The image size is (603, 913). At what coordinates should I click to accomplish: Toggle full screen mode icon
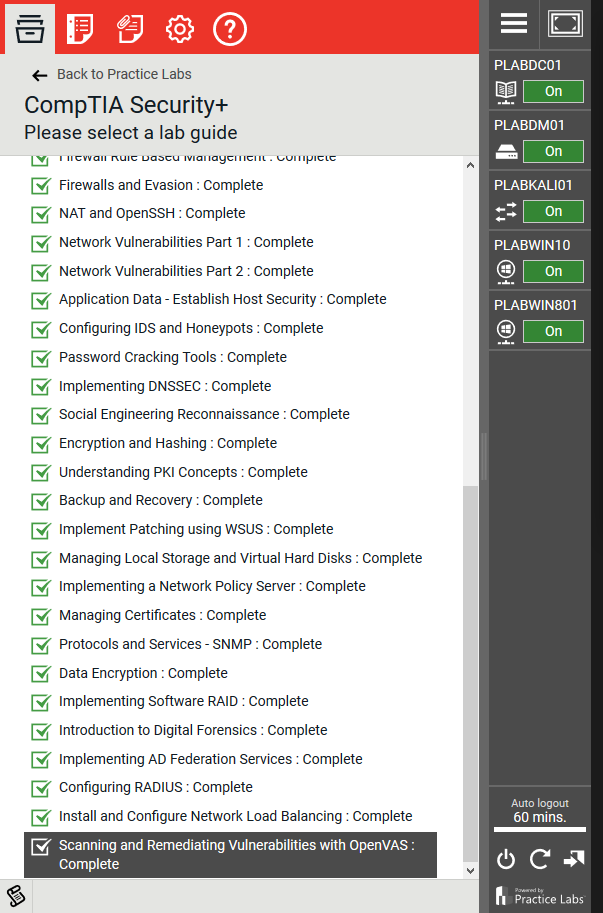(565, 23)
